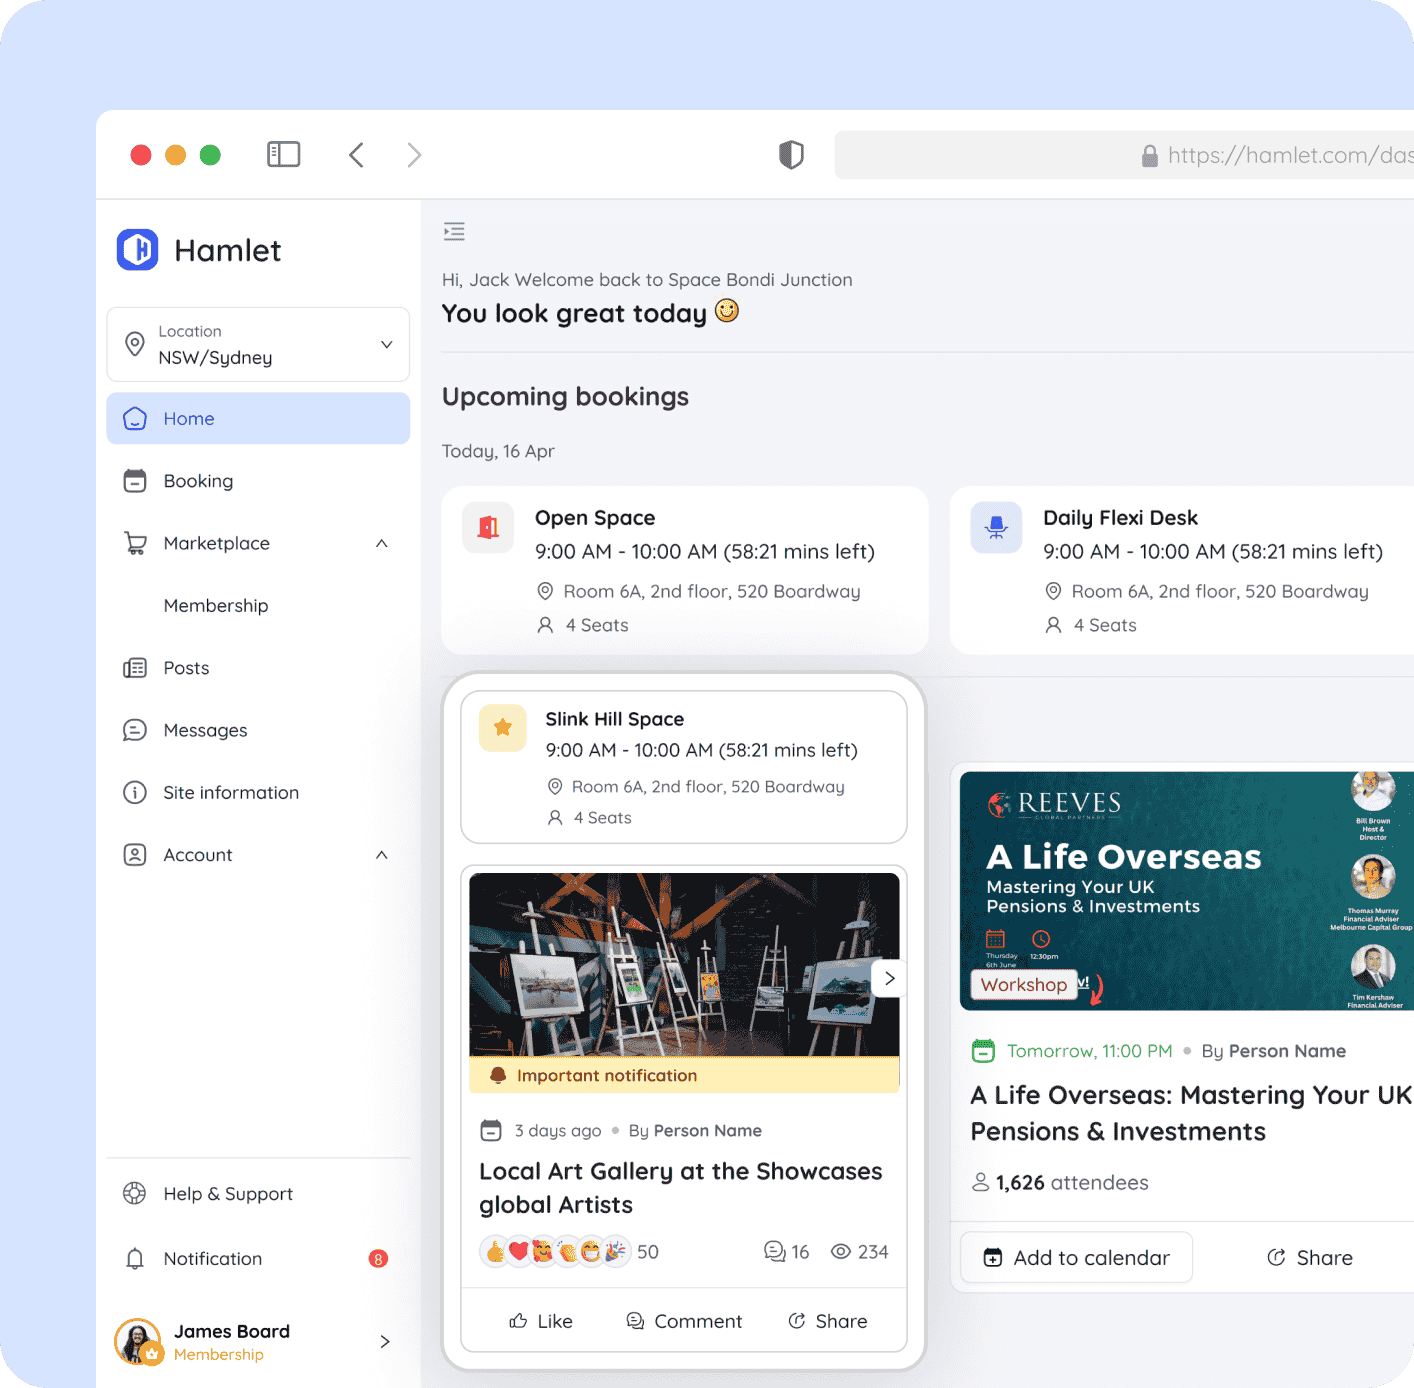Go back with the browser arrow
1414x1388 pixels.
356,155
